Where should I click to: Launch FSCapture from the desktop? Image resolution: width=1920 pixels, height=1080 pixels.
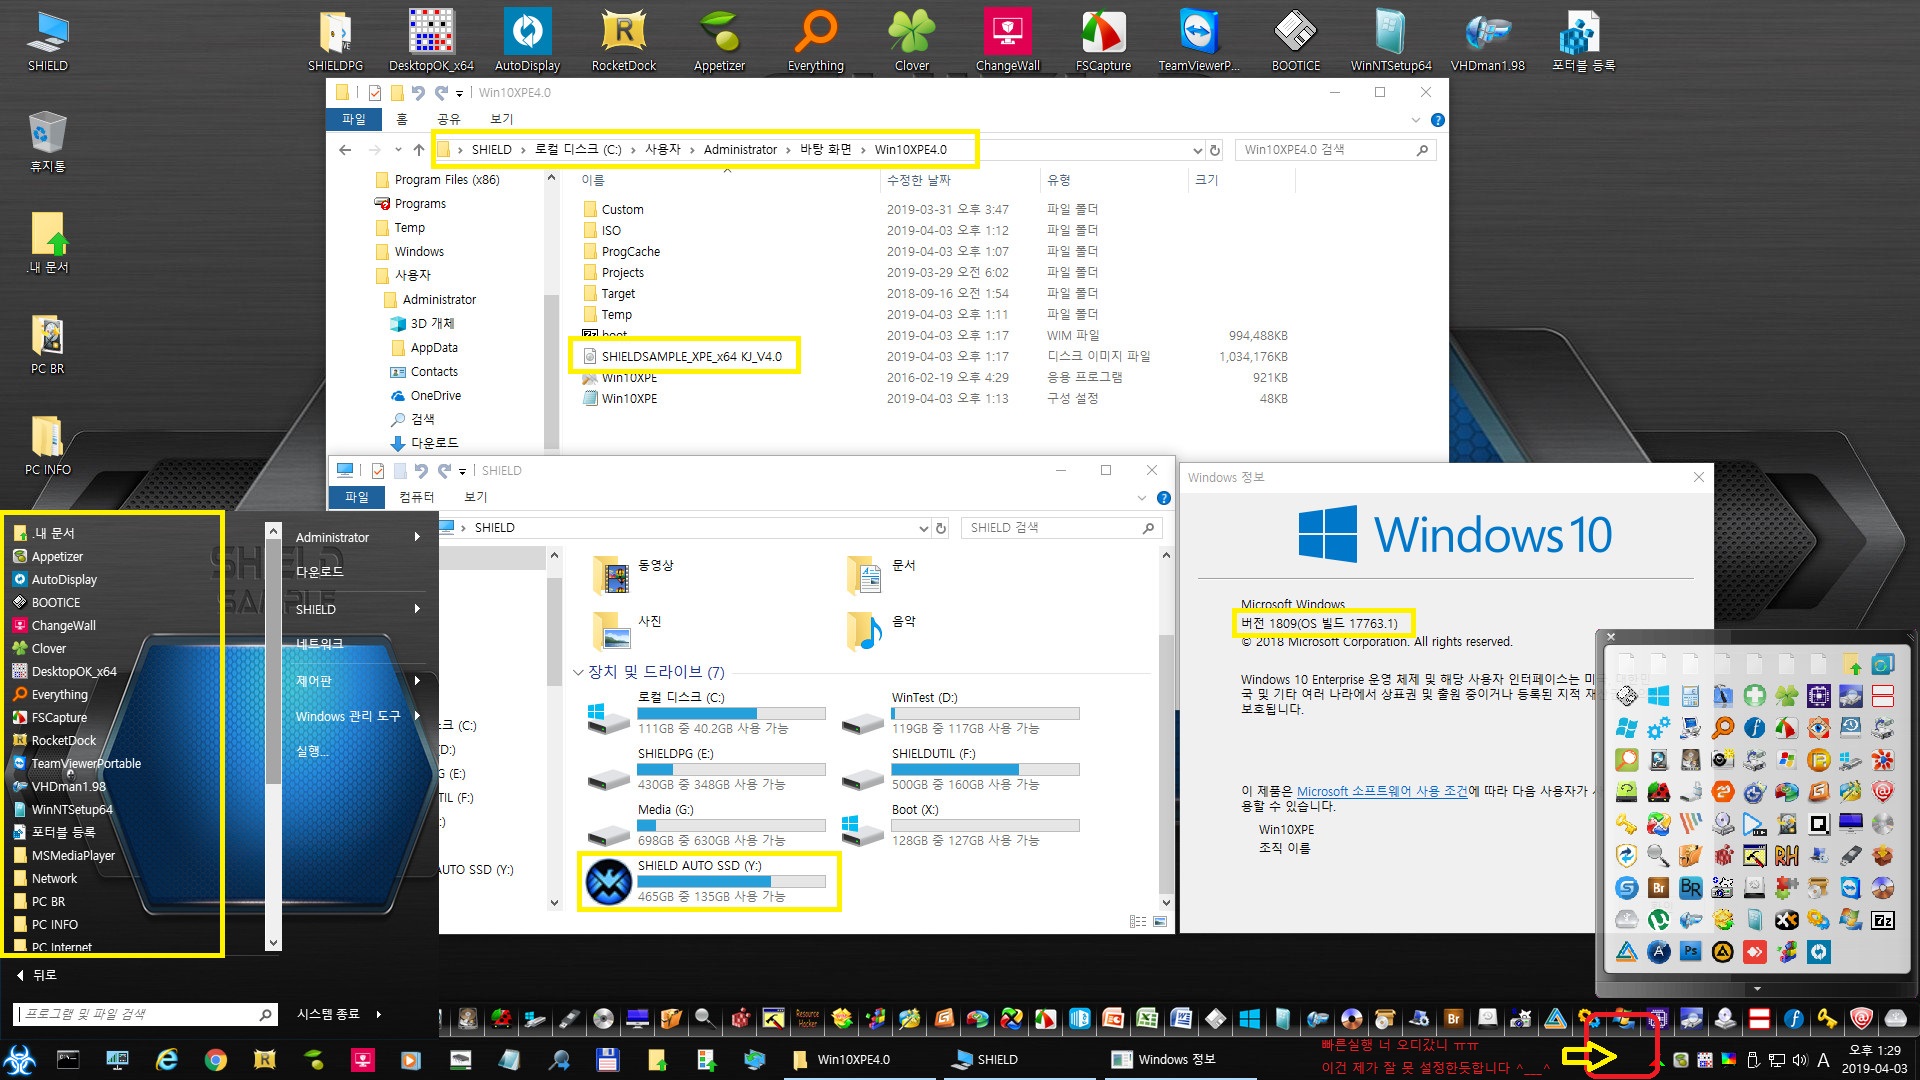[x=1103, y=40]
